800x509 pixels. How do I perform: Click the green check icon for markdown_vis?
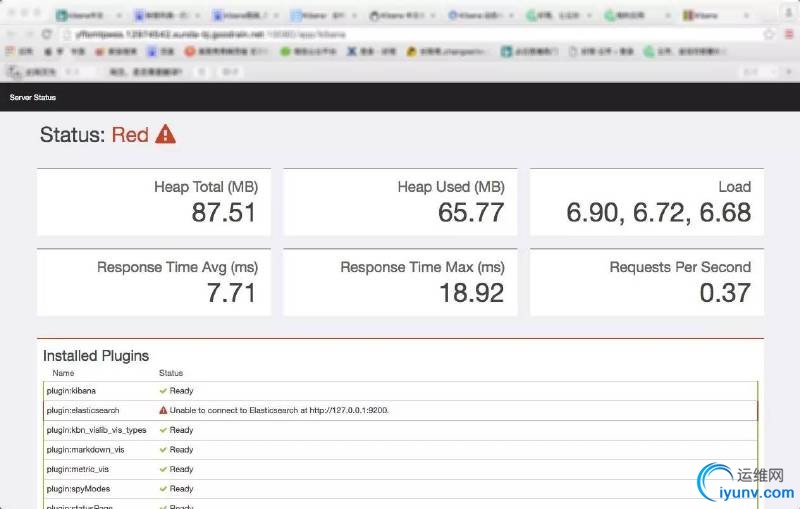[x=163, y=449]
